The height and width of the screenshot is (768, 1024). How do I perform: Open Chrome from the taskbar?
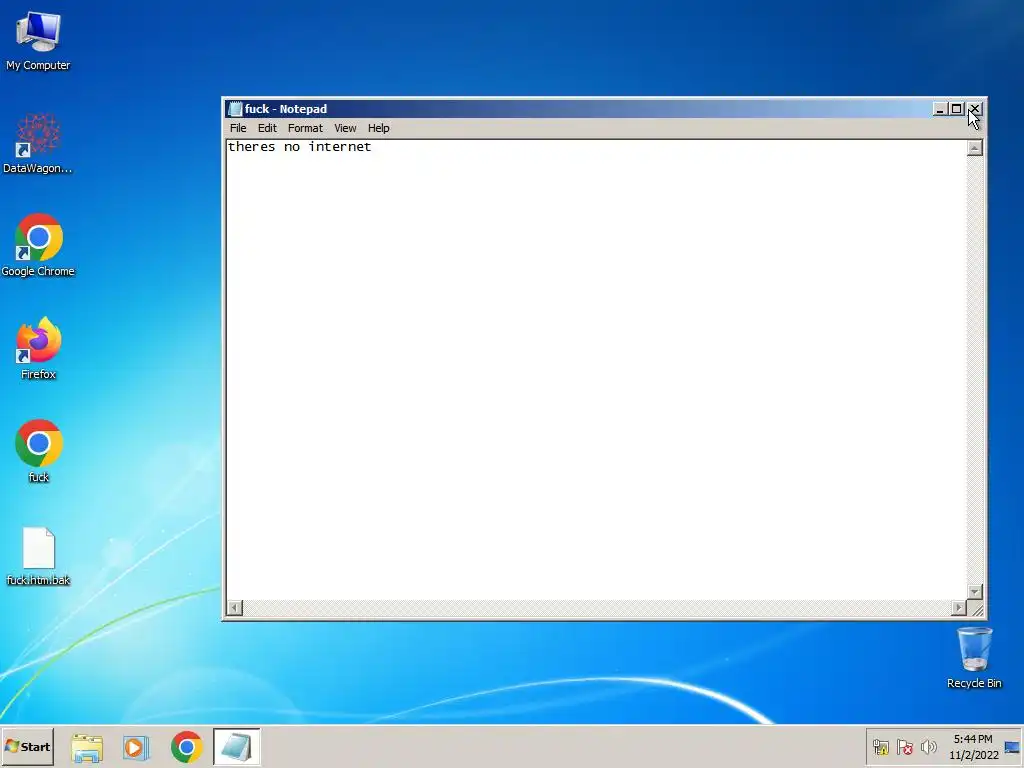(x=187, y=747)
